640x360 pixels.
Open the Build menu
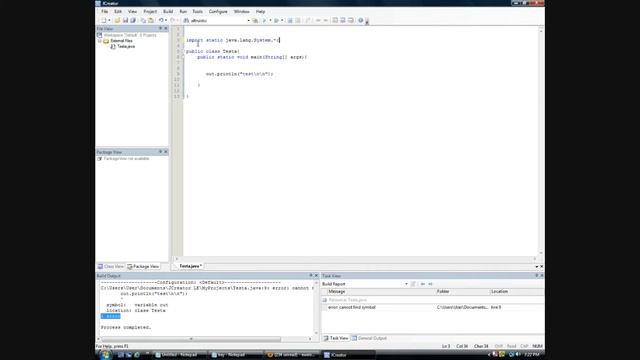(168, 11)
